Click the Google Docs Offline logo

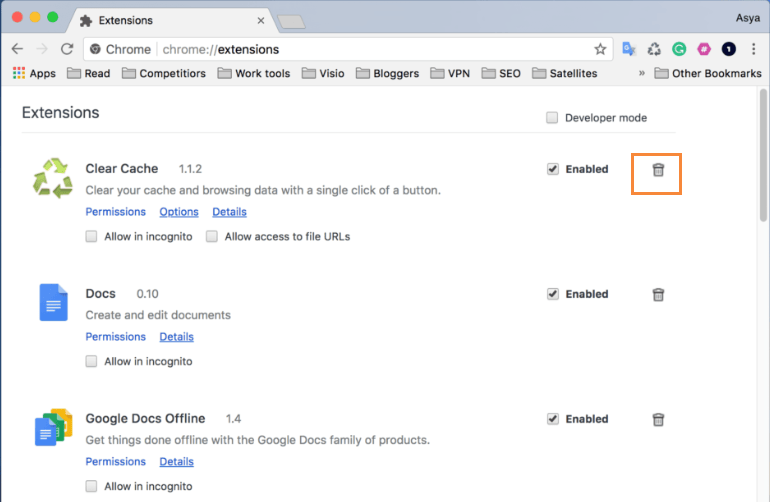point(53,427)
